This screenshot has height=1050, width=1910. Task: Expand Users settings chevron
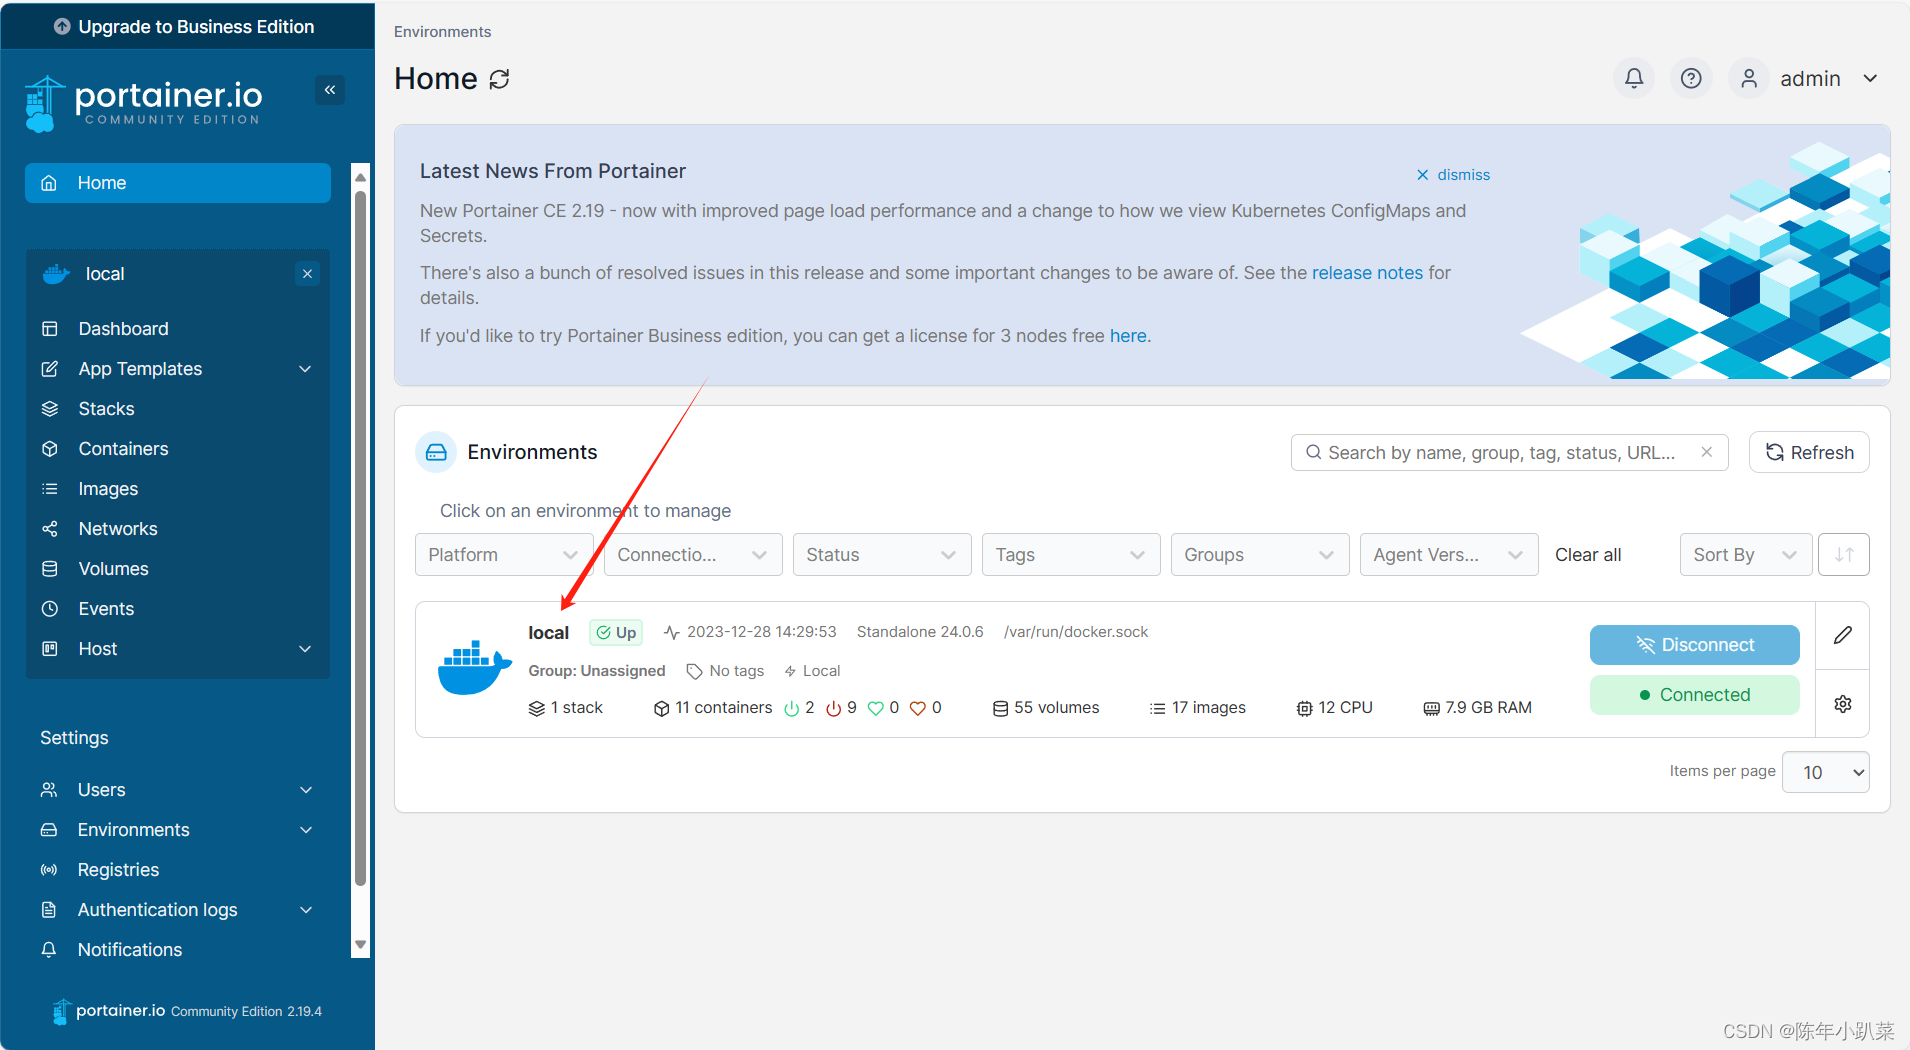tap(306, 790)
